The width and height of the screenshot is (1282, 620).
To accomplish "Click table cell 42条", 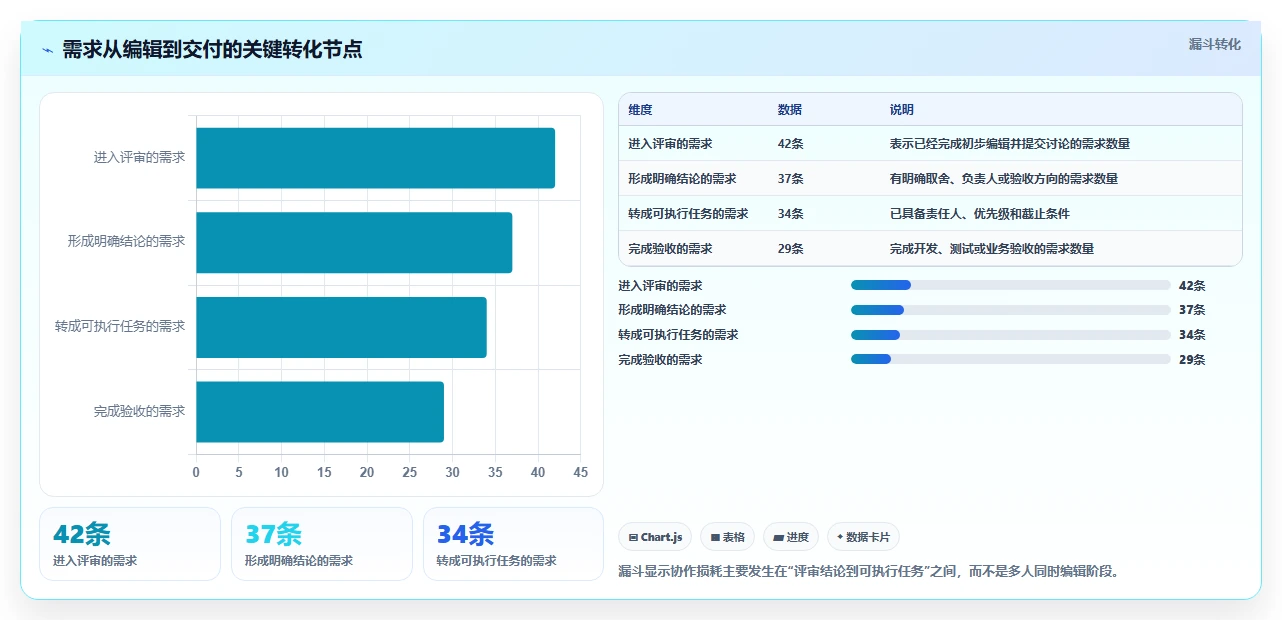I will pyautogui.click(x=790, y=144).
